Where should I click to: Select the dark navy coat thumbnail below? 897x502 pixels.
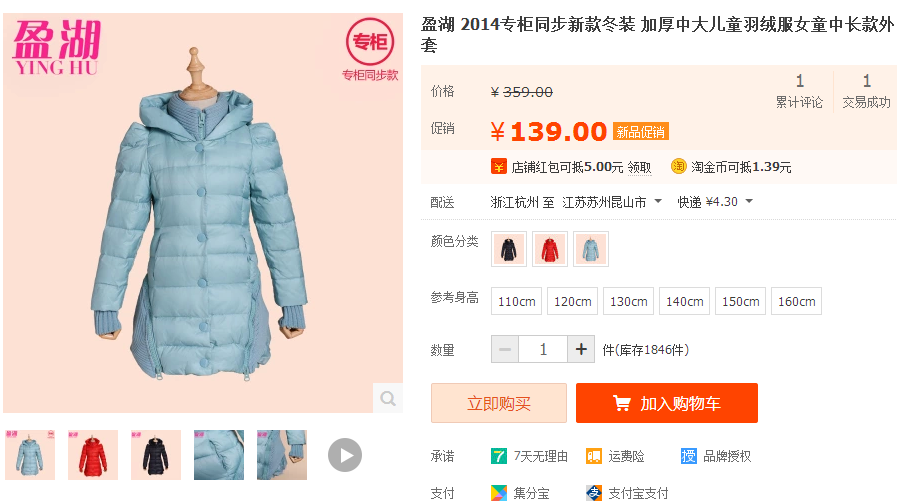[156, 455]
